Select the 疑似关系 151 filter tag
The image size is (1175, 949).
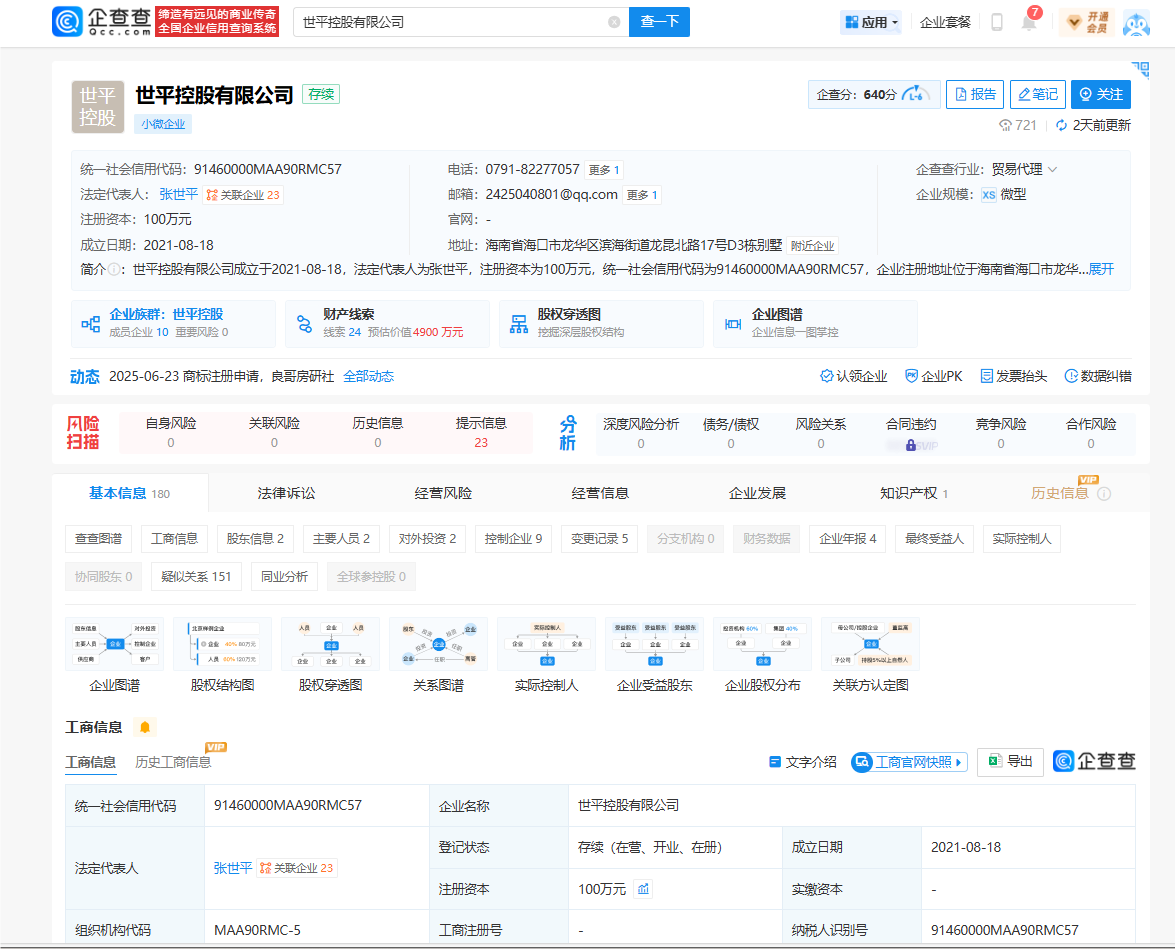click(196, 576)
